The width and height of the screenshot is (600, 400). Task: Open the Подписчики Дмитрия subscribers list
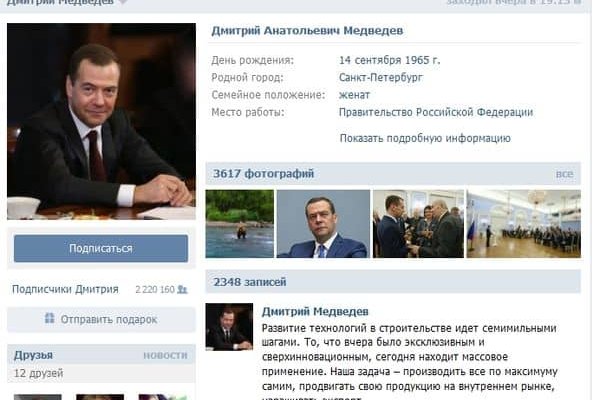pos(65,289)
